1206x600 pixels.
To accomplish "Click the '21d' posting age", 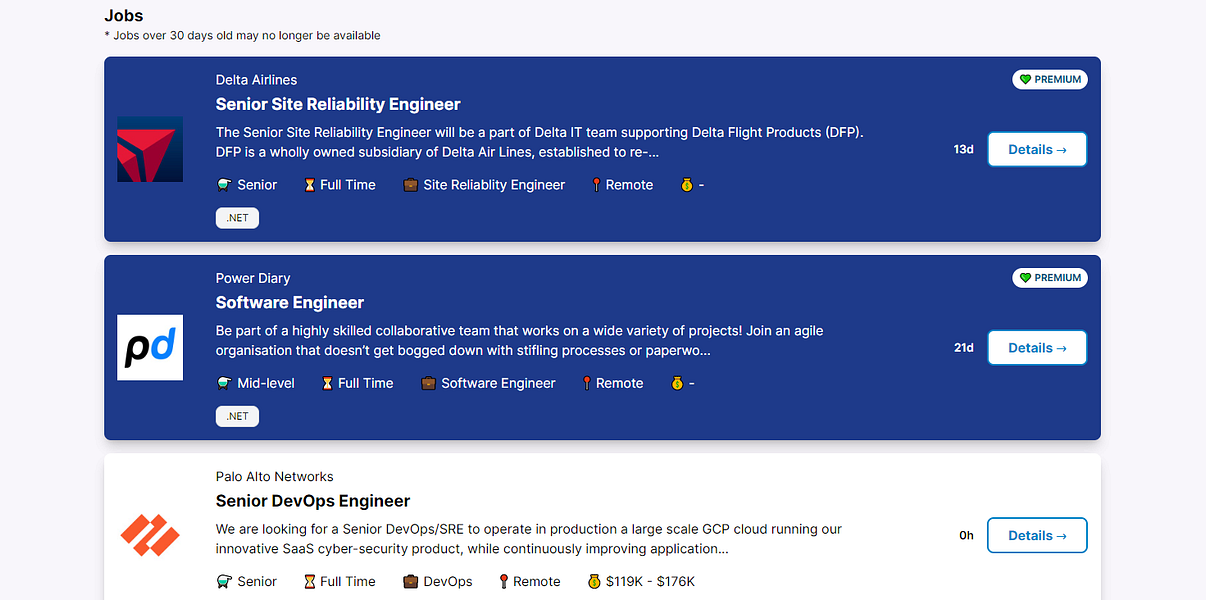I will (963, 348).
